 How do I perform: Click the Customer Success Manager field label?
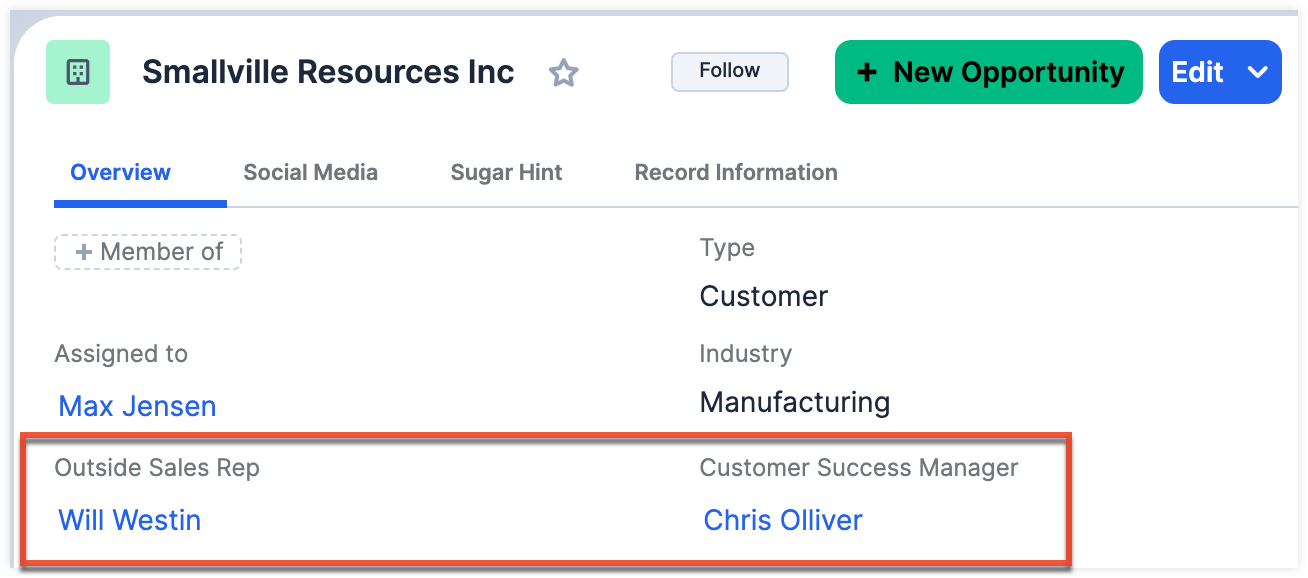click(x=859, y=467)
